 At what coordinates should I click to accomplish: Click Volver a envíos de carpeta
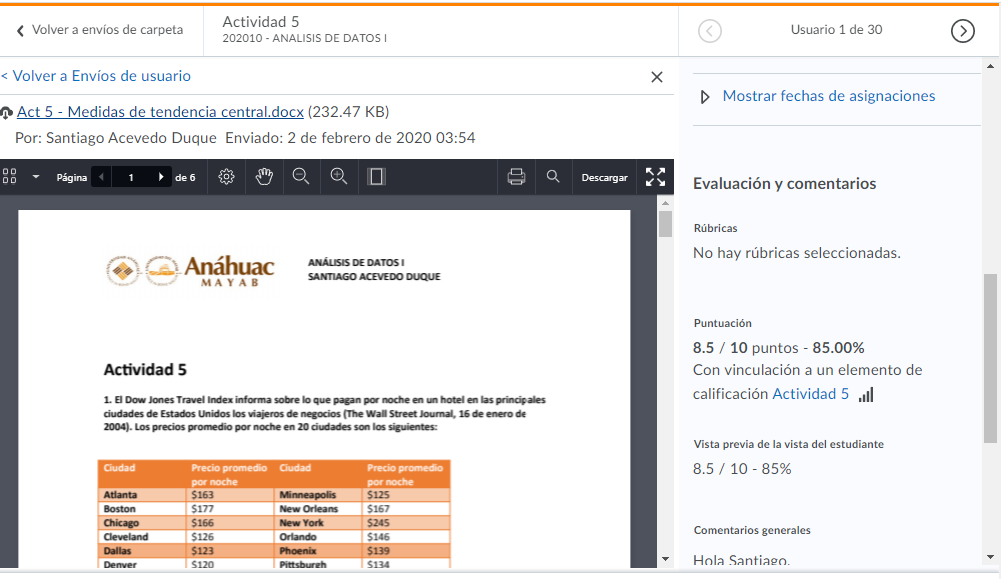point(99,30)
